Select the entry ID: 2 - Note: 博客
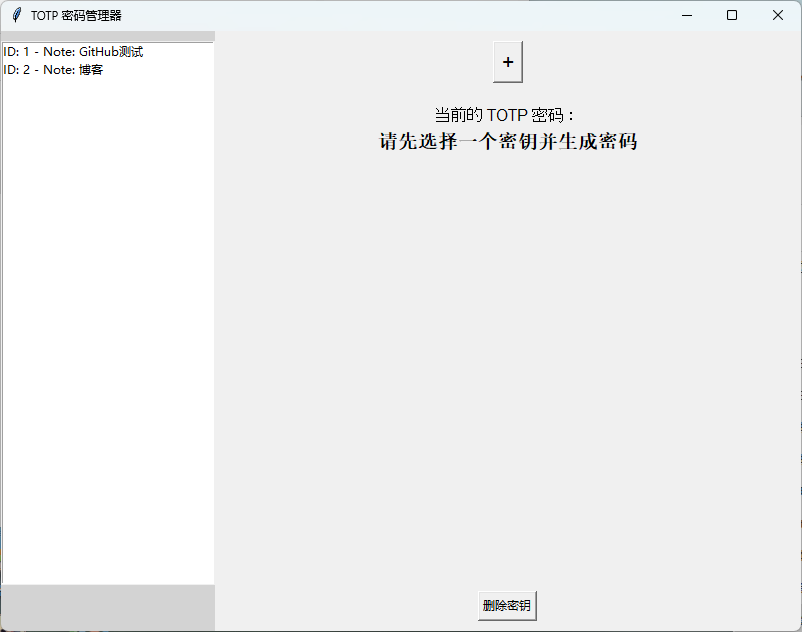 click(x=108, y=70)
